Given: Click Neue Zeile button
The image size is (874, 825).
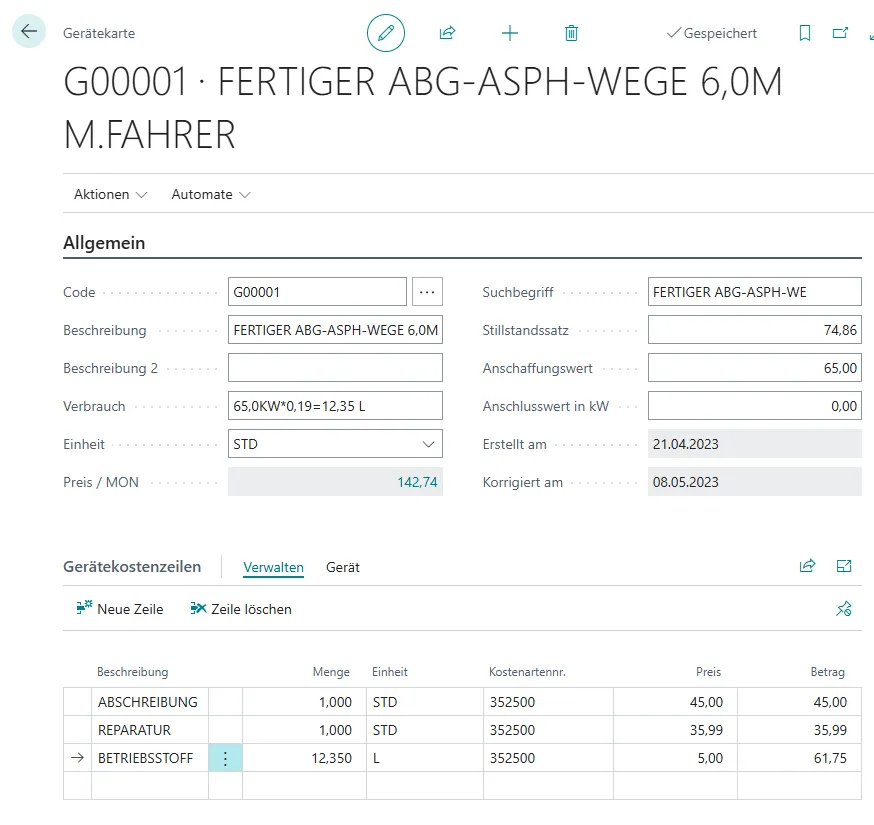Looking at the screenshot, I should click(120, 608).
